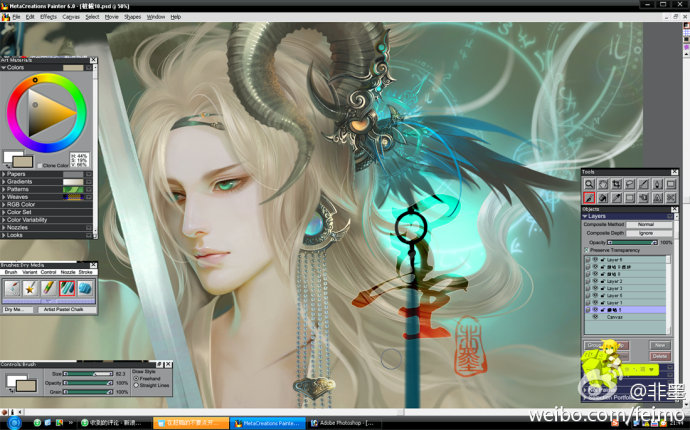The width and height of the screenshot is (690, 430).
Task: Click the orange highlighted taskbar window
Action: (x=191, y=423)
